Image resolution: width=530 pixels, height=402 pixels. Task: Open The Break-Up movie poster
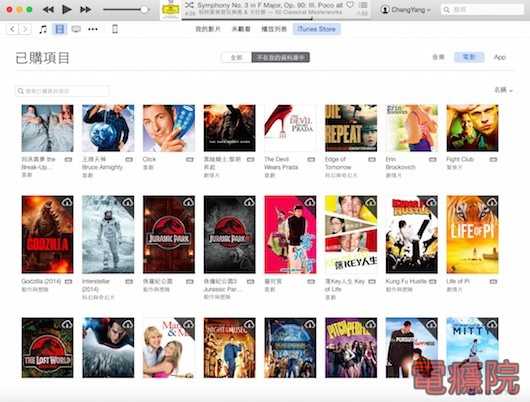(x=47, y=128)
